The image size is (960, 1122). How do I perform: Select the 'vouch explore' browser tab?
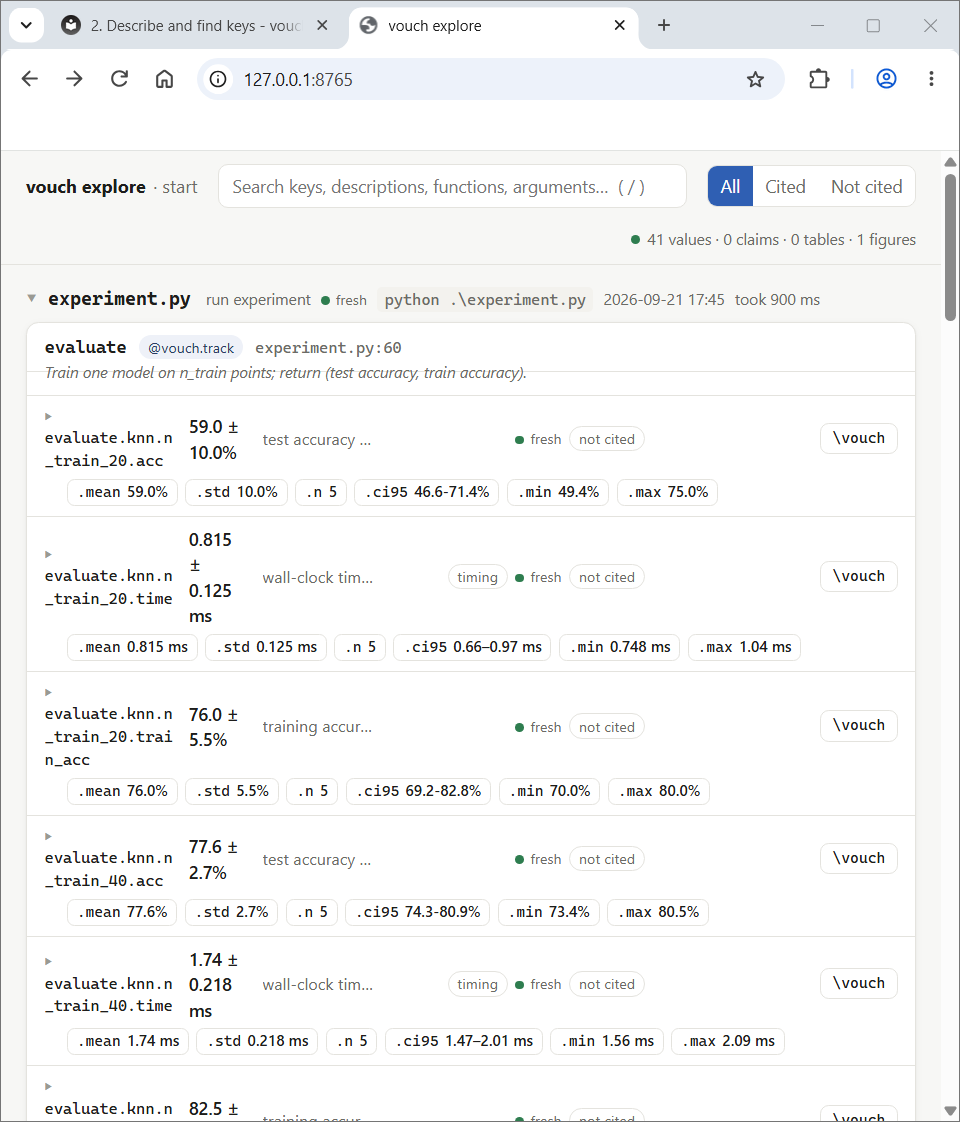(494, 26)
